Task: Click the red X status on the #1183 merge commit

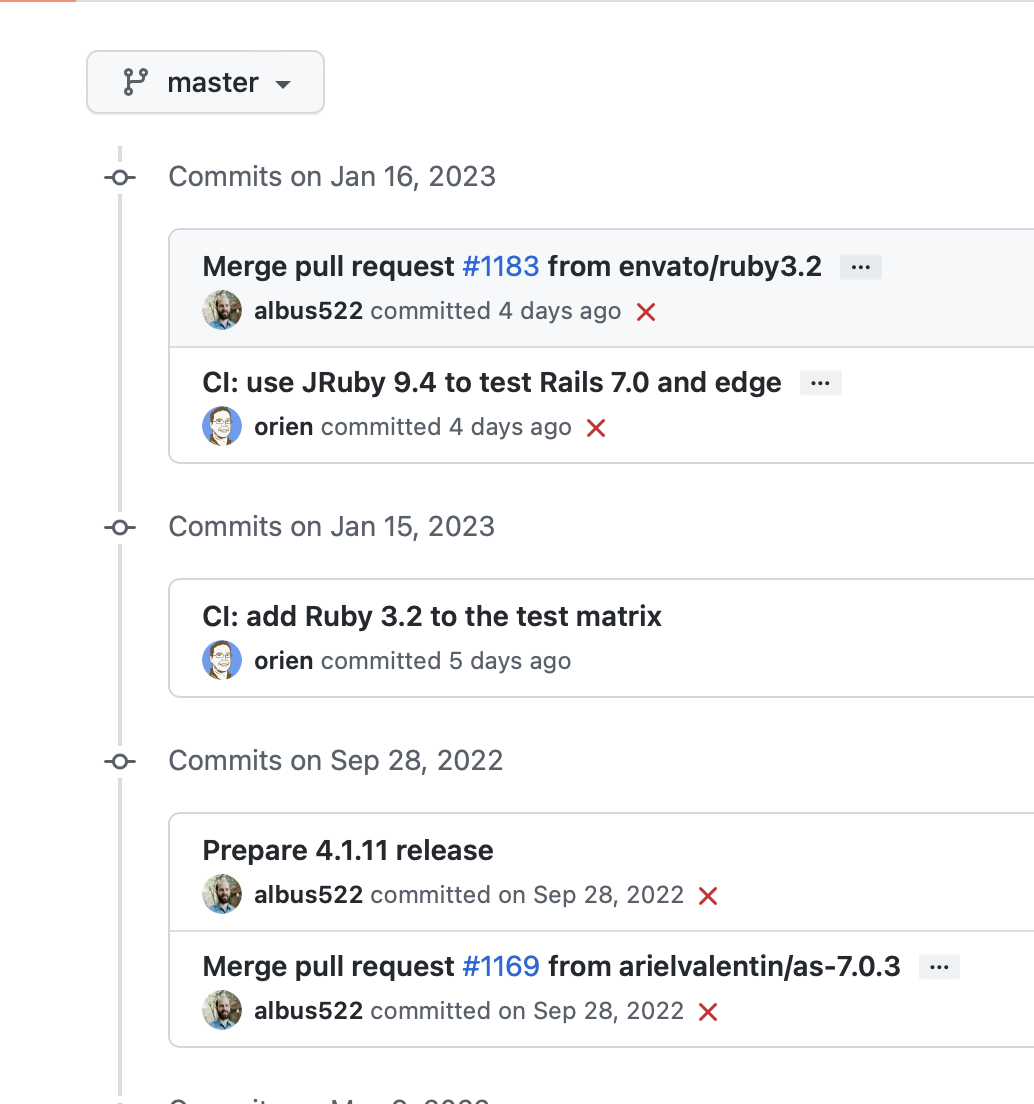Action: click(645, 311)
